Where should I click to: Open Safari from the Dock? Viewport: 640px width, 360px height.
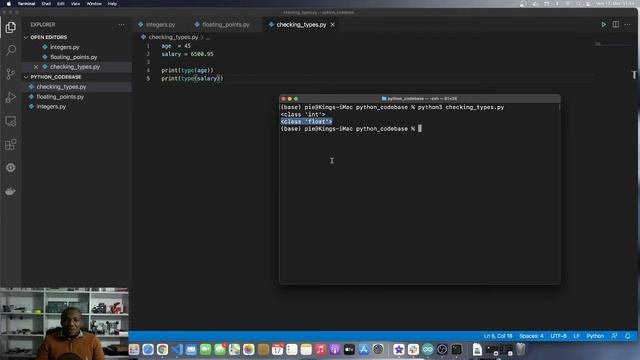coord(148,349)
